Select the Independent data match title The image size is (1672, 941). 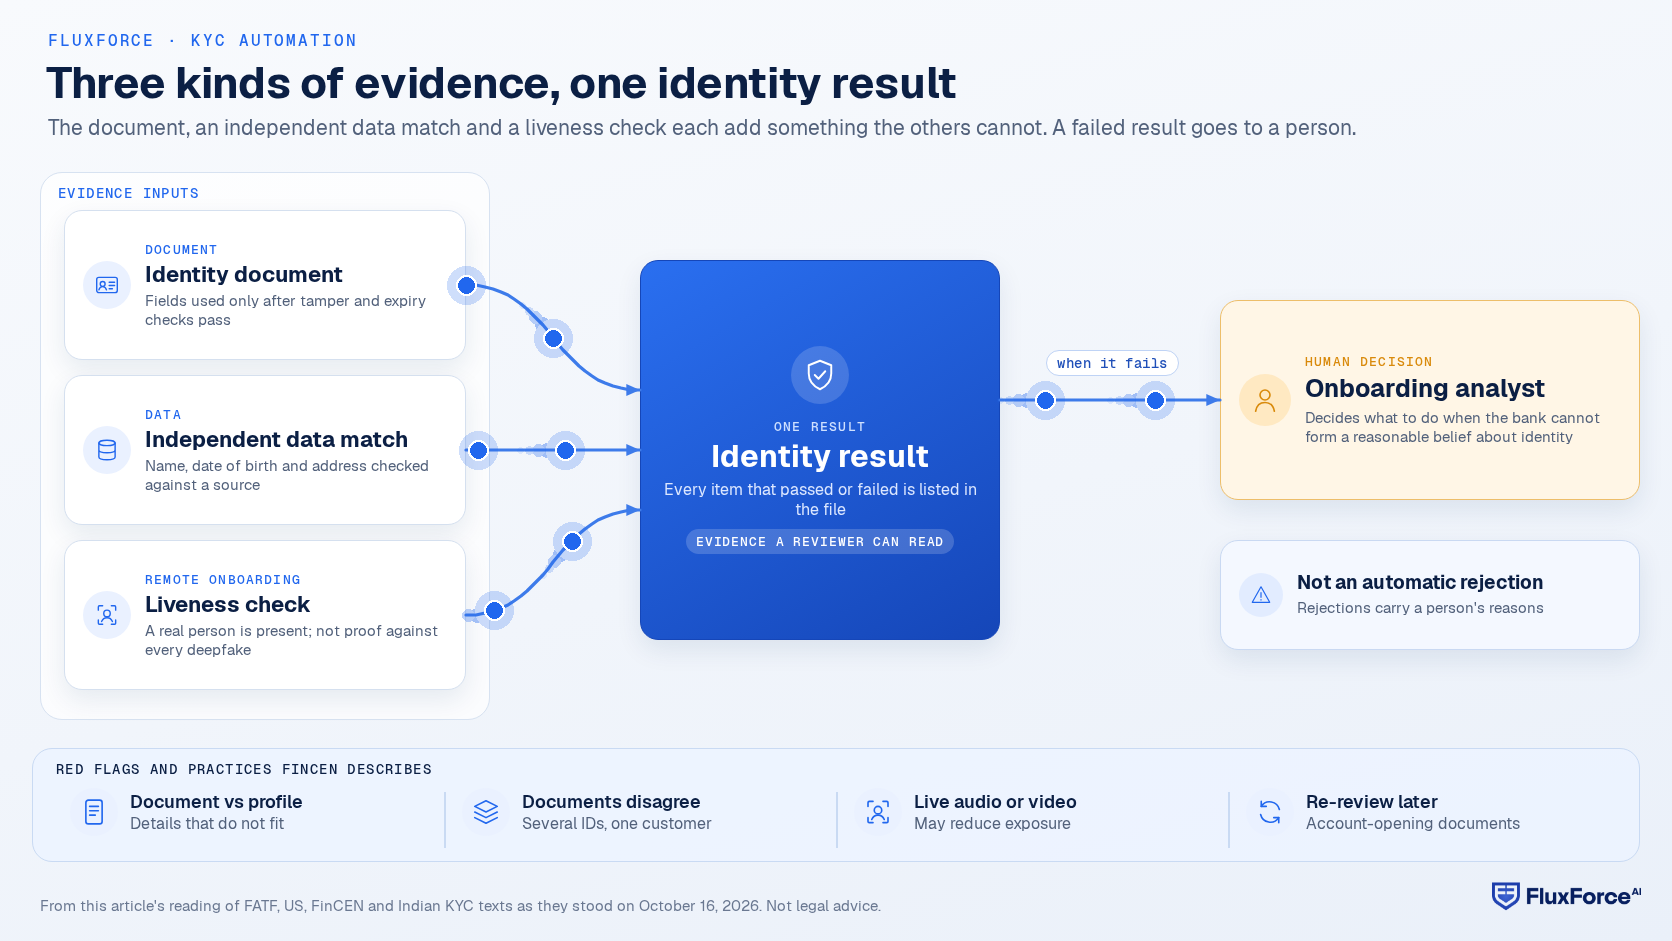(x=276, y=439)
